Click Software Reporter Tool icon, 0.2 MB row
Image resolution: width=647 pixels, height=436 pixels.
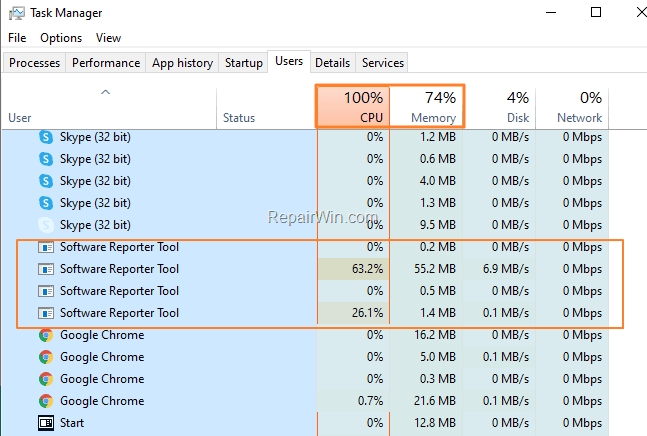(x=46, y=247)
